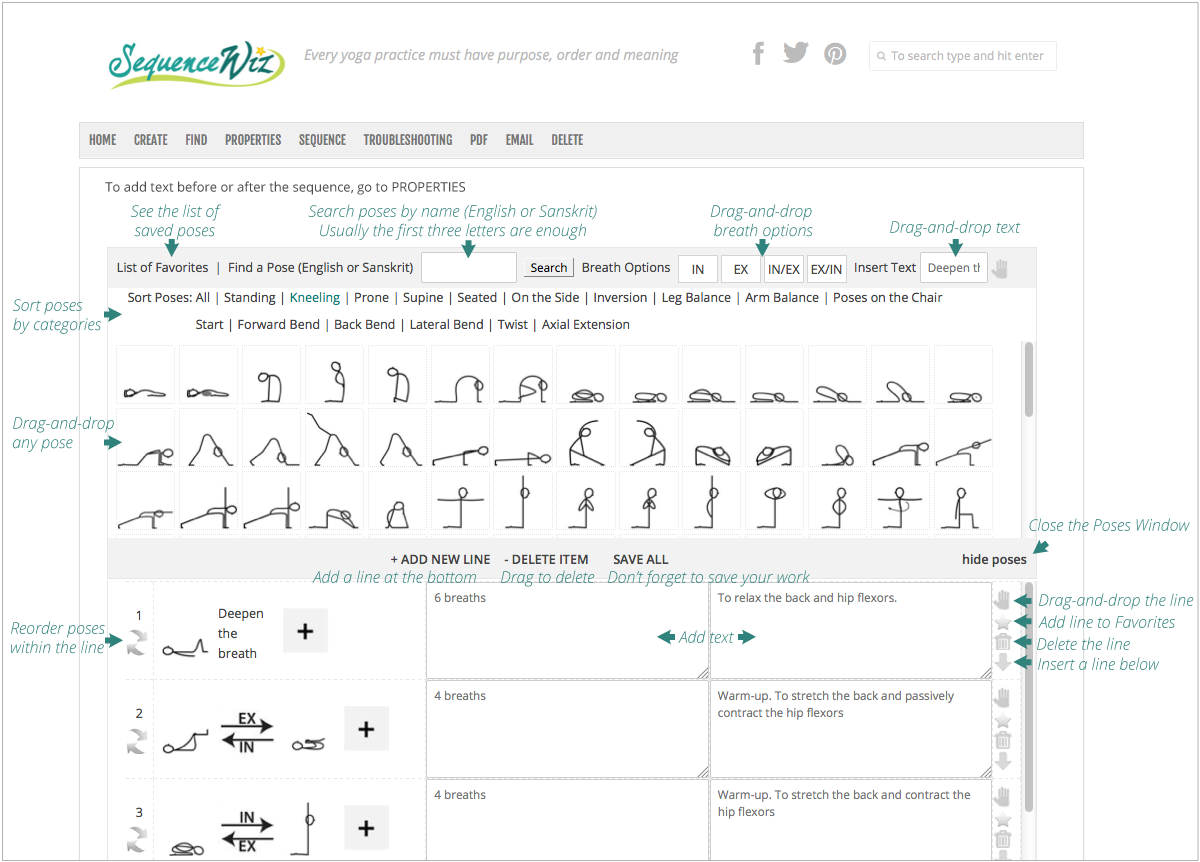The image size is (1200, 862).
Task: Add line 3 to Favorites star
Action: pyautogui.click(x=1003, y=819)
